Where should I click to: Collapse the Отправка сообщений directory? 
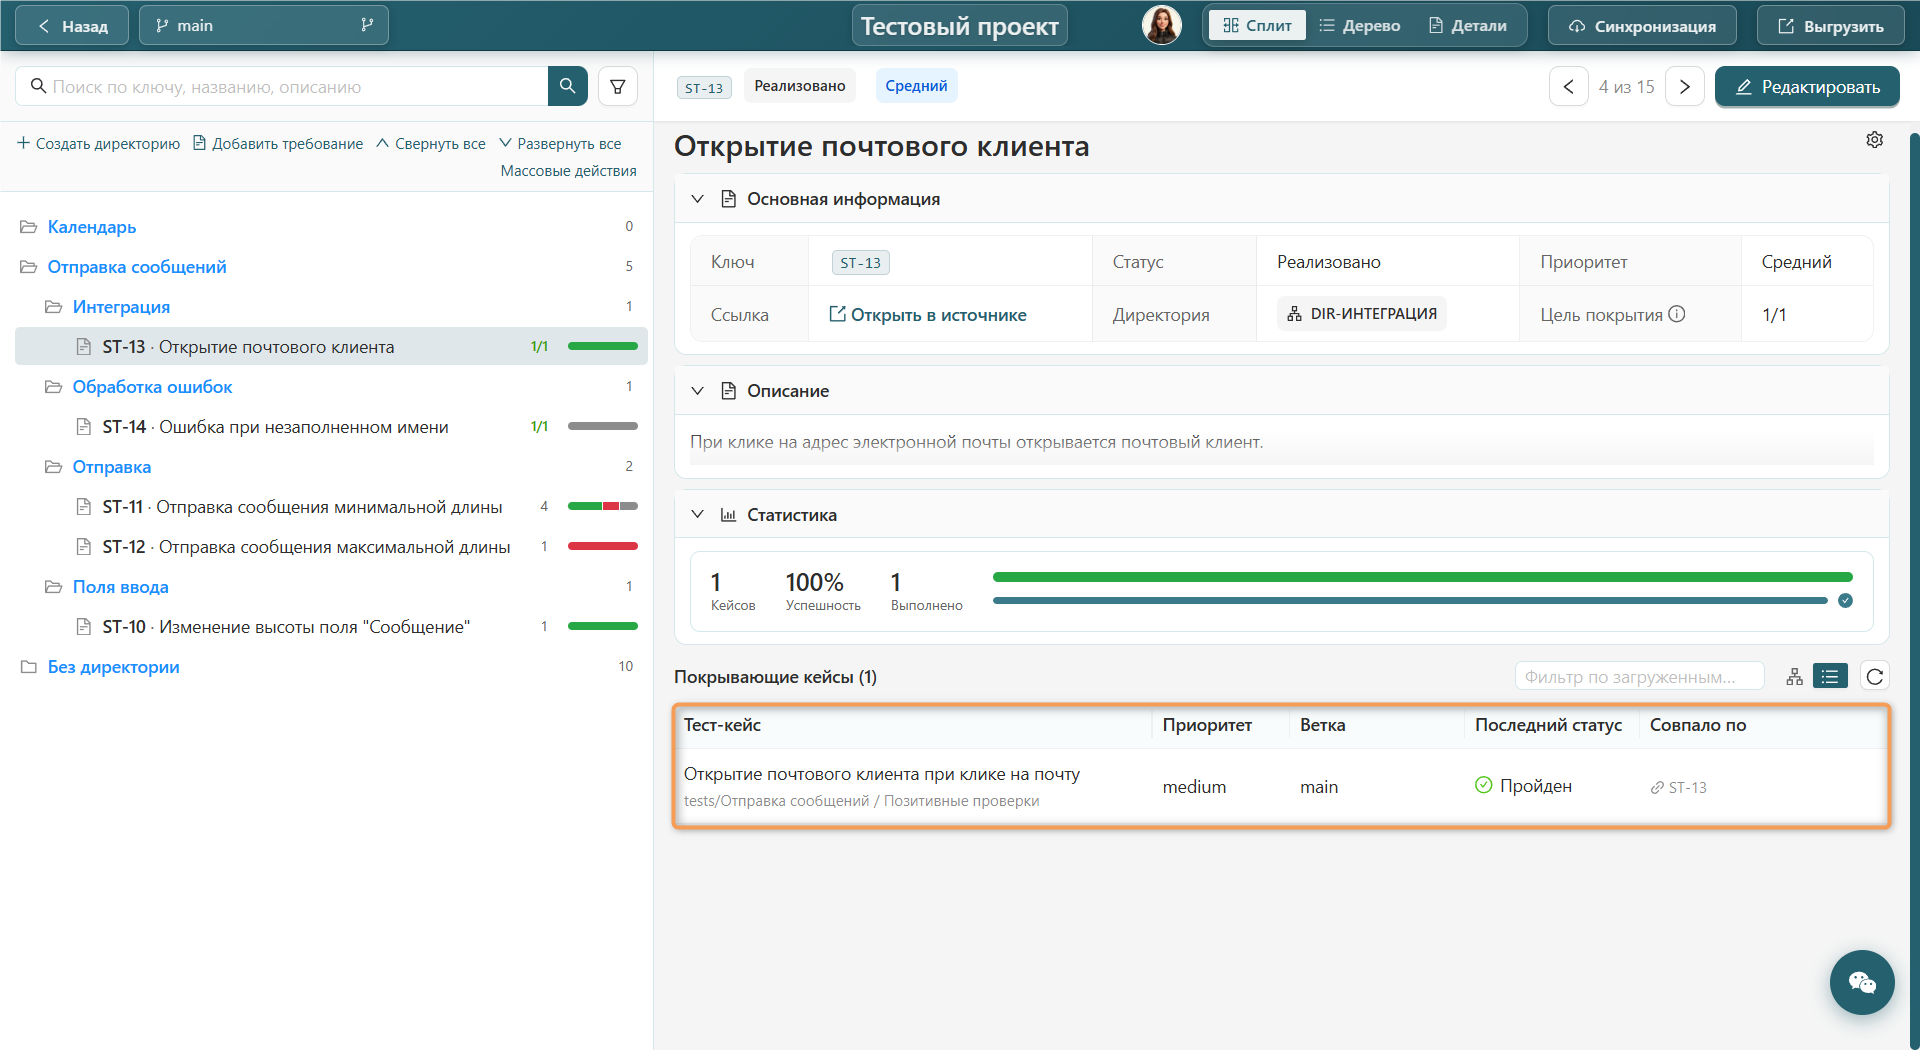pyautogui.click(x=29, y=267)
